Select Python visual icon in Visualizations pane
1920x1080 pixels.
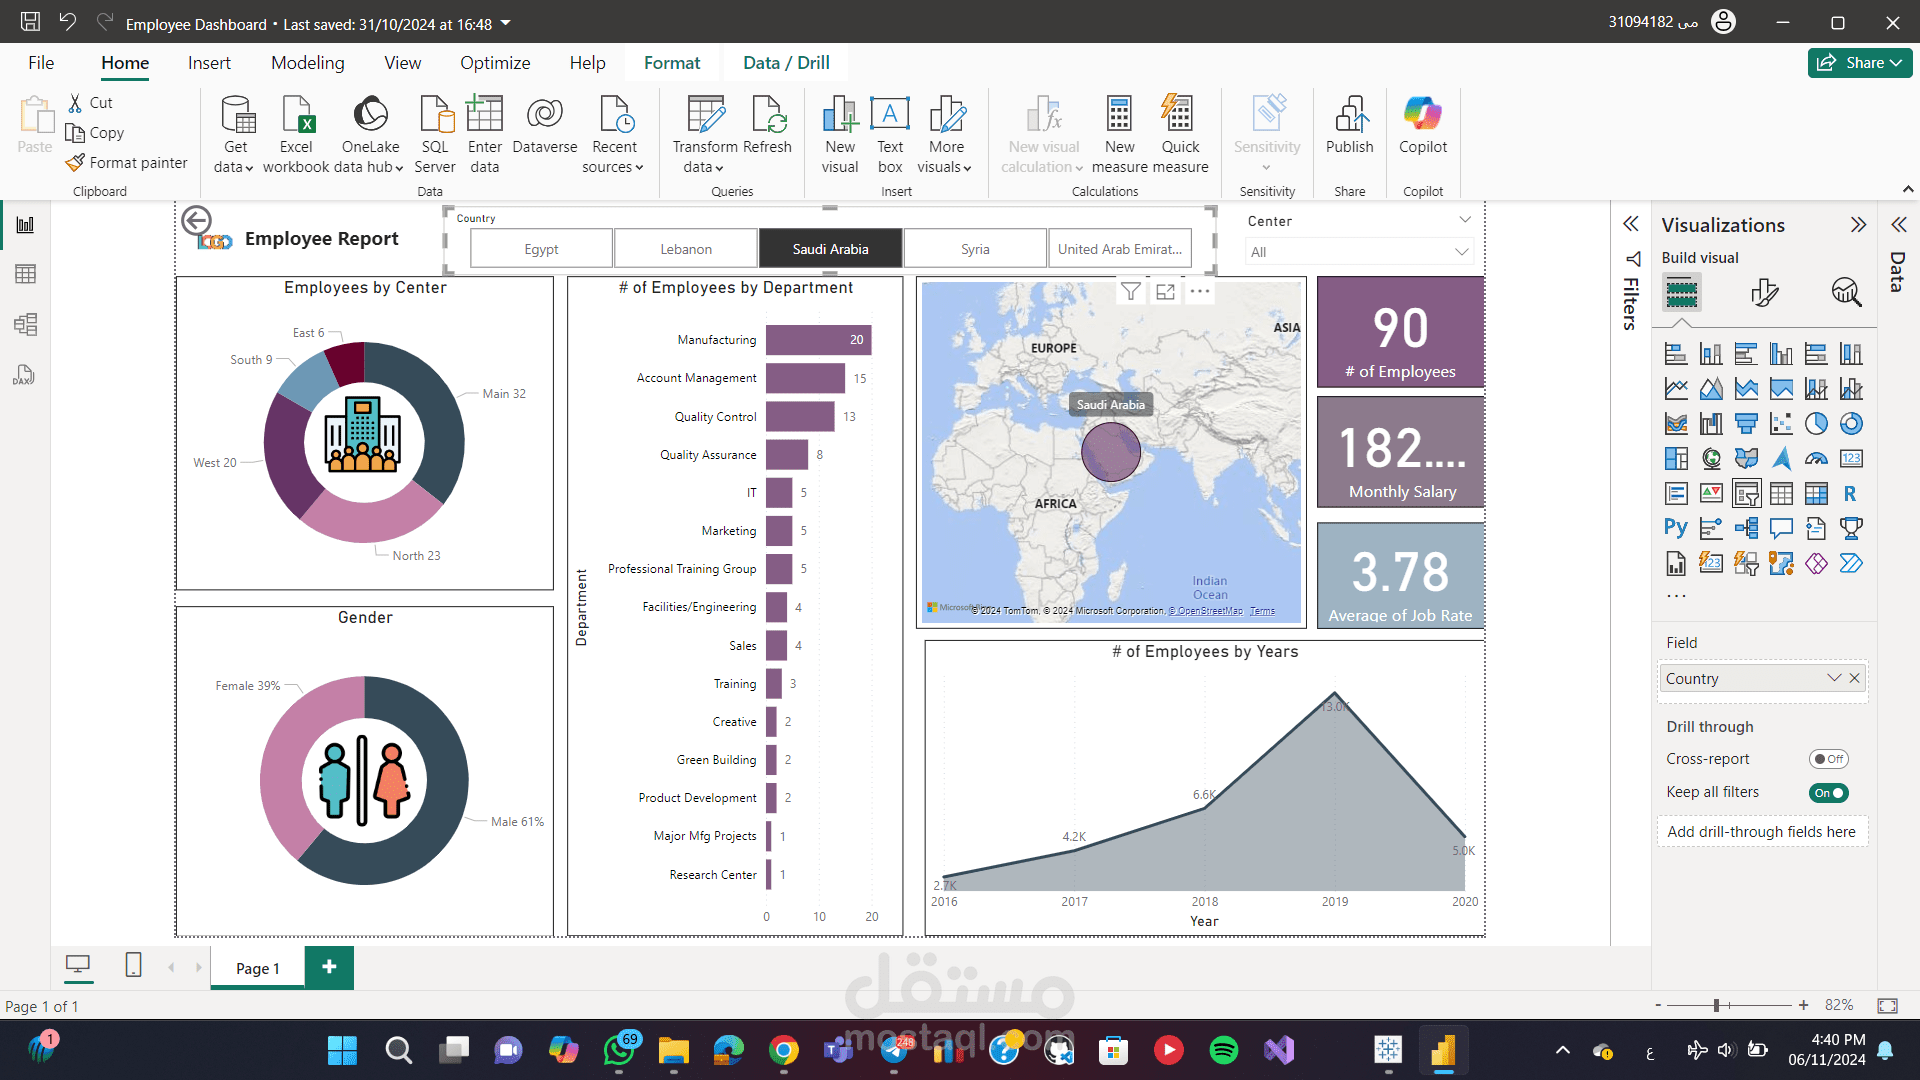click(1675, 528)
